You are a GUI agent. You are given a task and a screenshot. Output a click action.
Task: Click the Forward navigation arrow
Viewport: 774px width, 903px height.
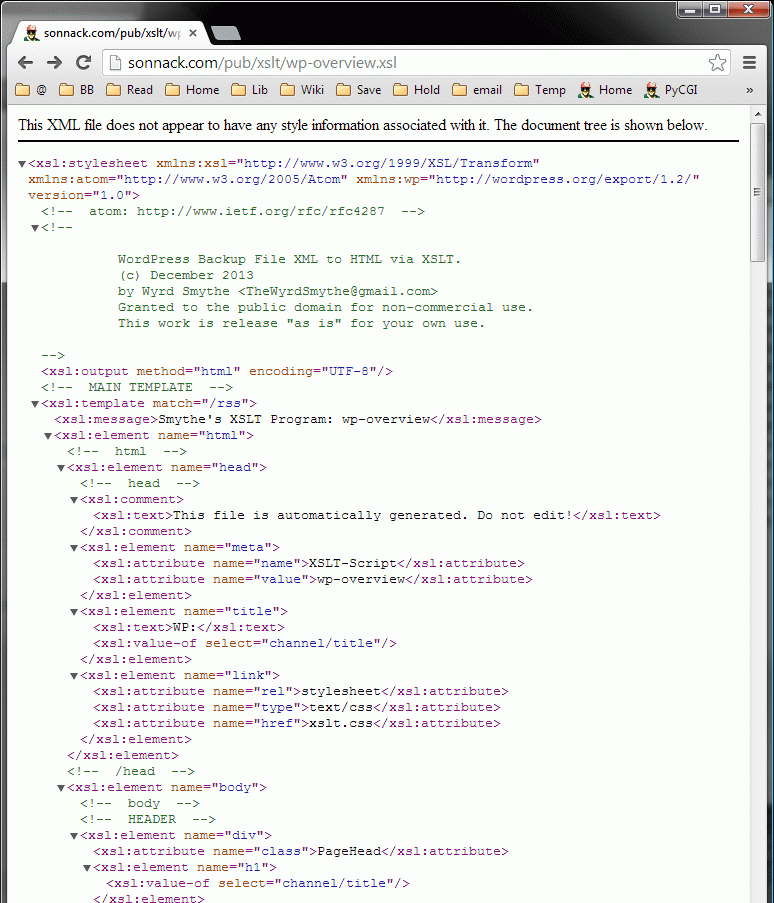(54, 63)
